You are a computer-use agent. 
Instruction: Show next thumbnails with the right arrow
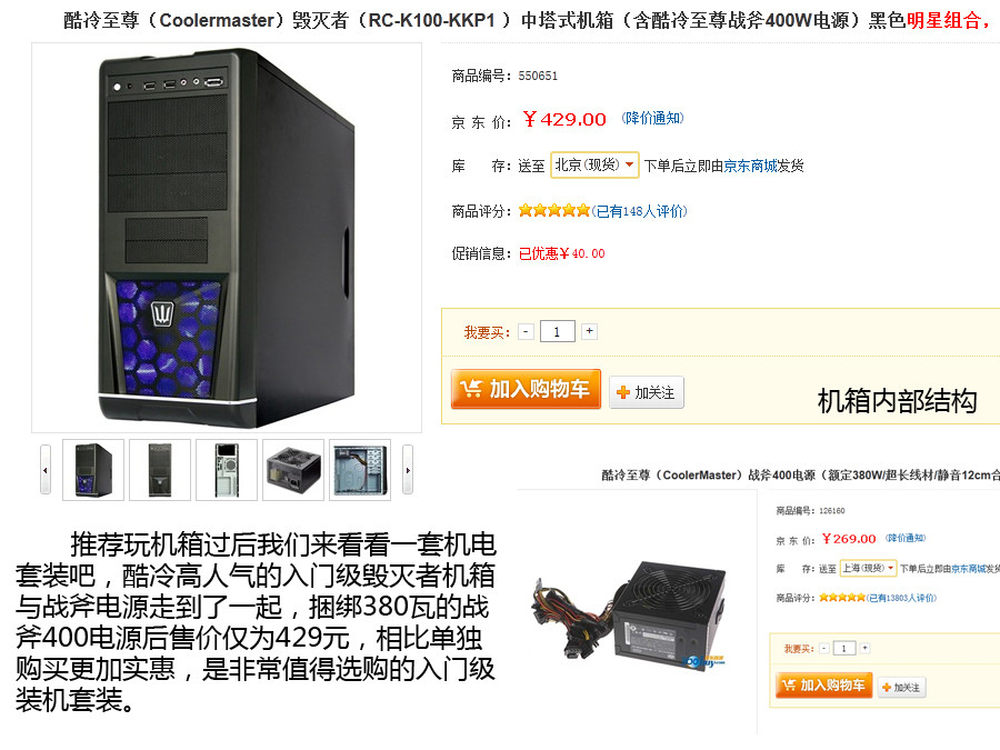click(408, 469)
